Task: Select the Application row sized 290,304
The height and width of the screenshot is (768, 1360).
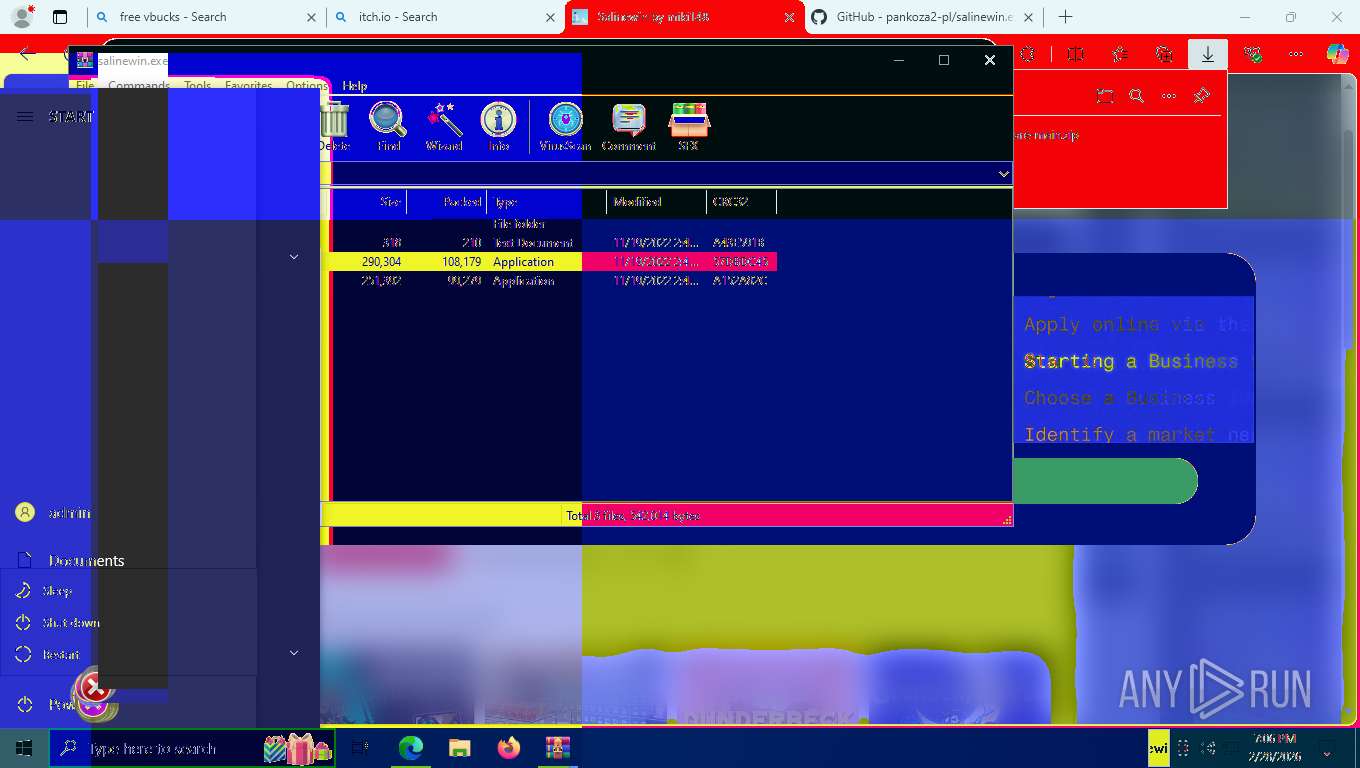Action: 554,262
